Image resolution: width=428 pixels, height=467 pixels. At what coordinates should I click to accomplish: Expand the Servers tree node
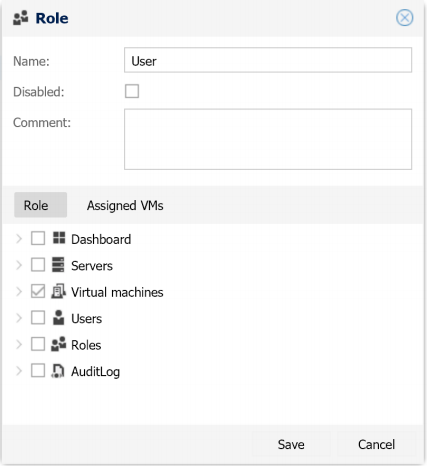(19, 265)
